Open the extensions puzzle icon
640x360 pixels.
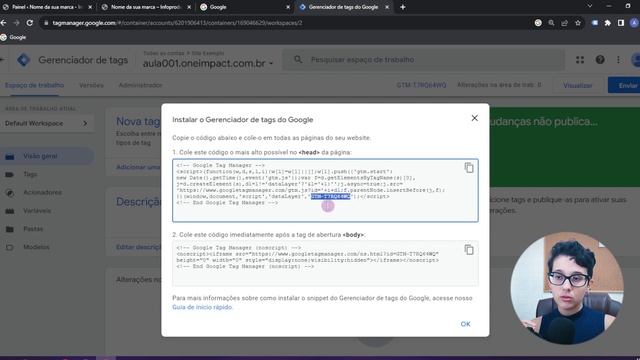(x=608, y=23)
